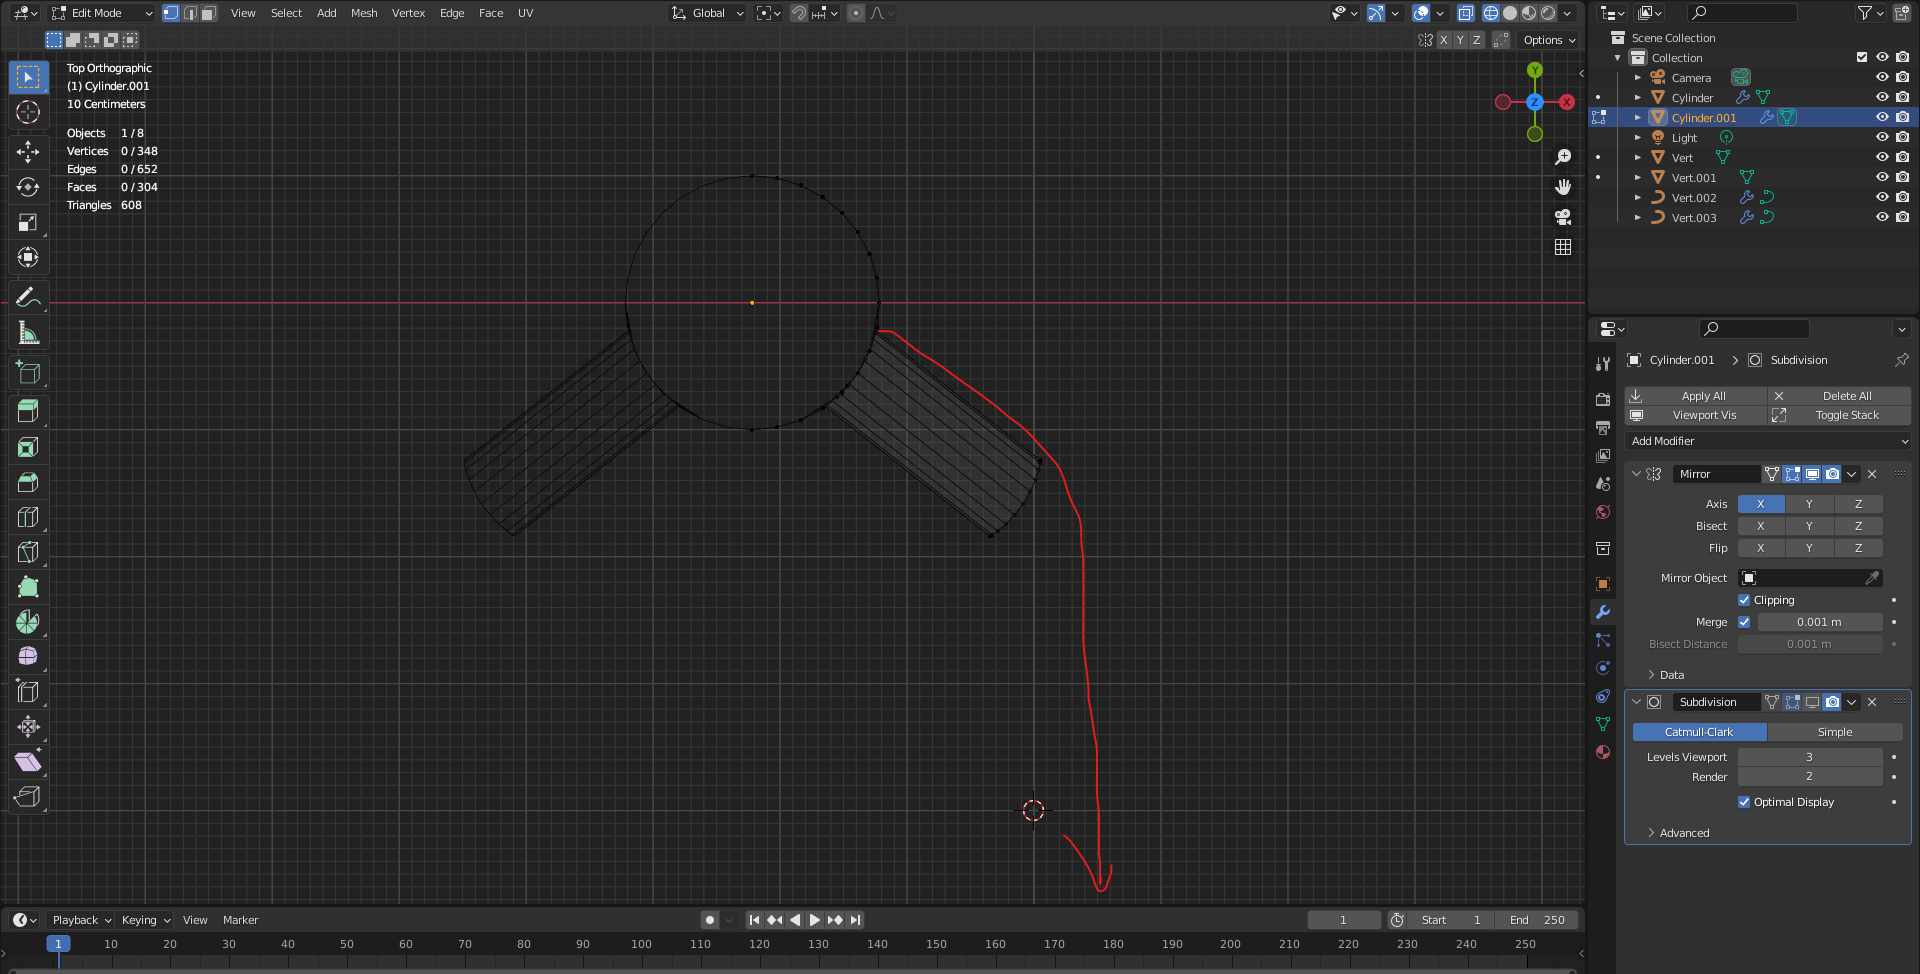Select the Move tool
Viewport: 1920px width, 974px height.
(28, 152)
